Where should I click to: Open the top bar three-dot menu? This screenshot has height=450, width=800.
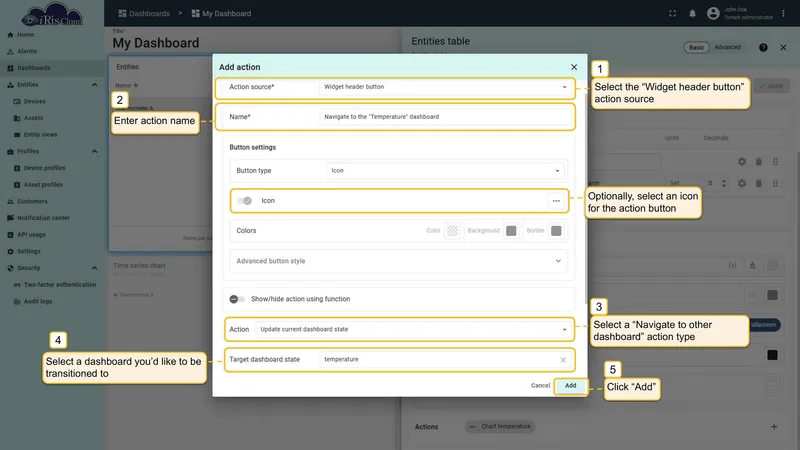pyautogui.click(x=783, y=14)
